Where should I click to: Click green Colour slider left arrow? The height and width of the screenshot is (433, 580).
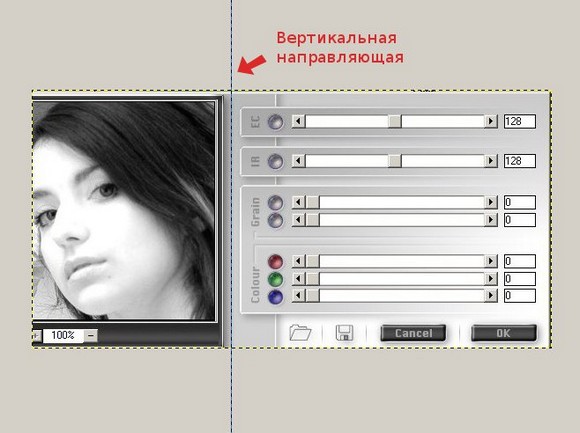(x=299, y=278)
